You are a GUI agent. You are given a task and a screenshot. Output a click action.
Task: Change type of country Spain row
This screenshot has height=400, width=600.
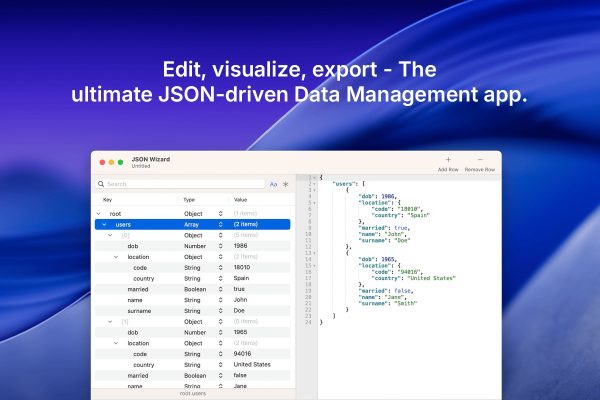pyautogui.click(x=220, y=278)
